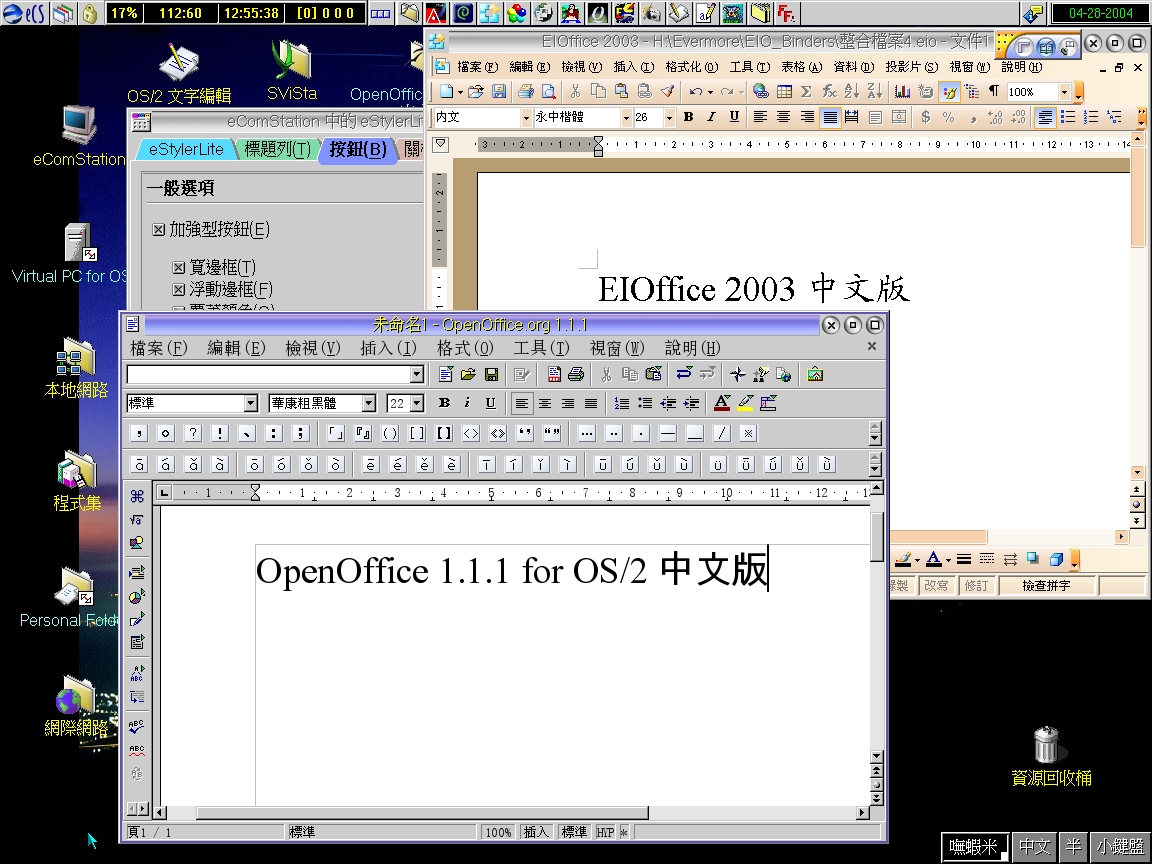The image size is (1152, 864).
Task: Click the highlighting color icon in OpenOffice
Action: coord(746,403)
